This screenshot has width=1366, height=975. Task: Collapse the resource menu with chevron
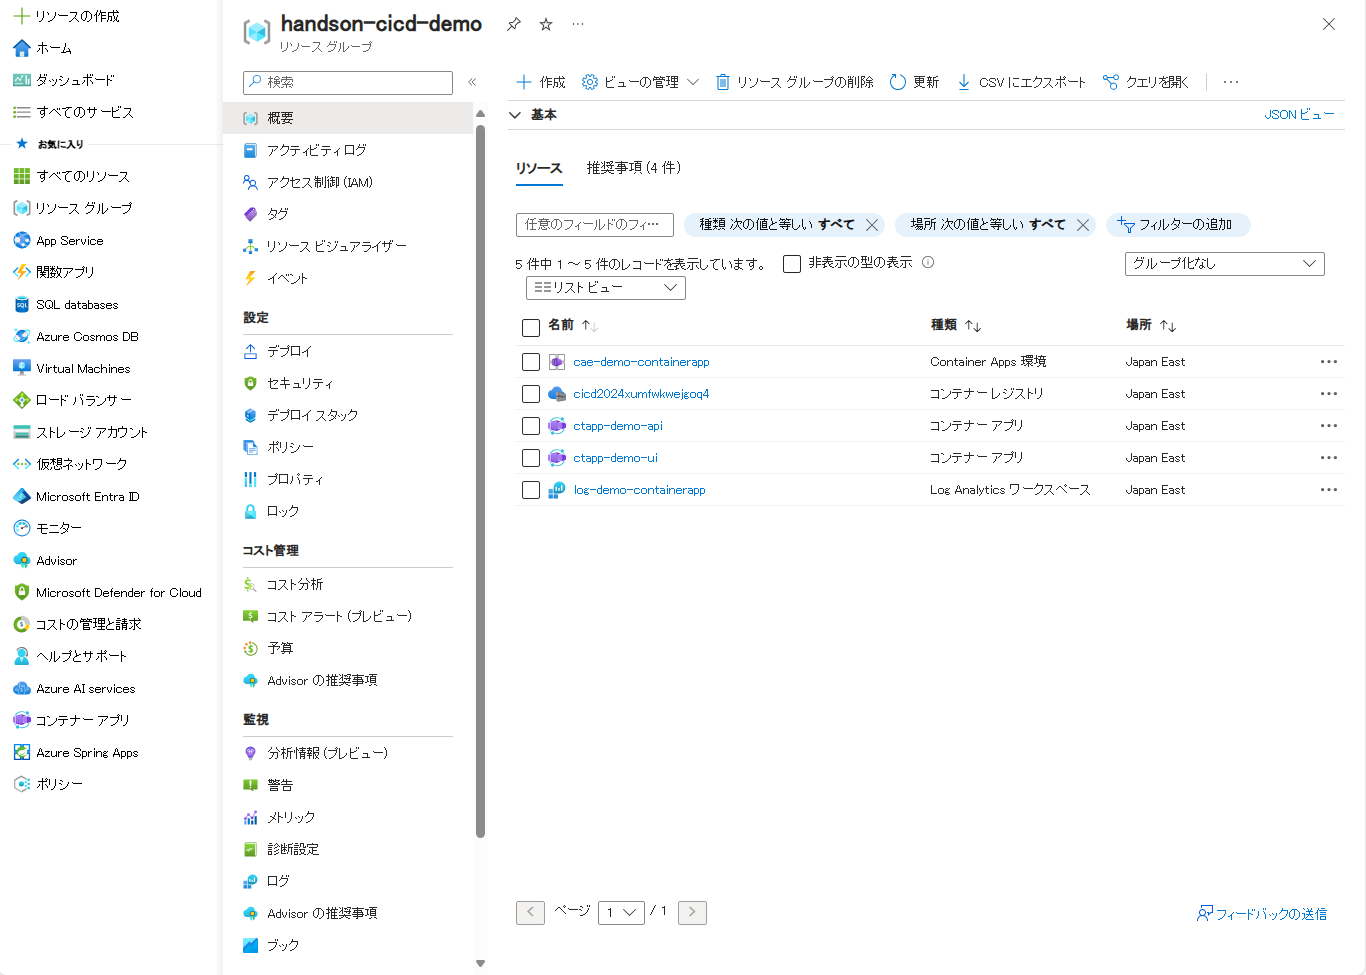(x=472, y=82)
